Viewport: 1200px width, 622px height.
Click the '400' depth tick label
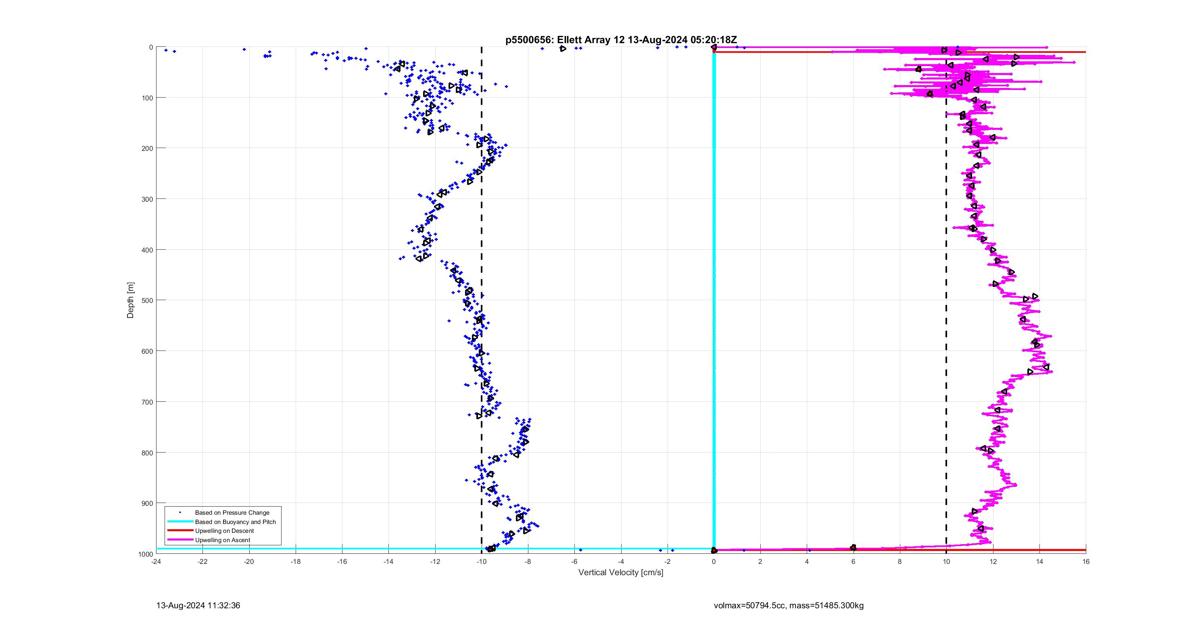point(145,250)
